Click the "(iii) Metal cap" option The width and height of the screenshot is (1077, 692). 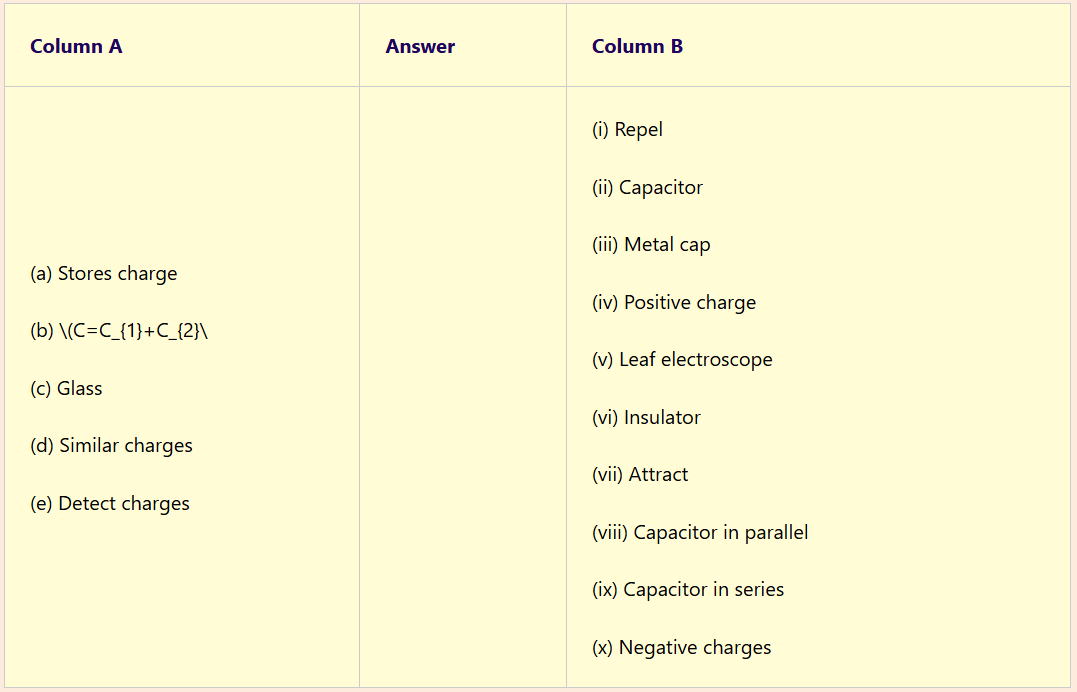coord(651,245)
